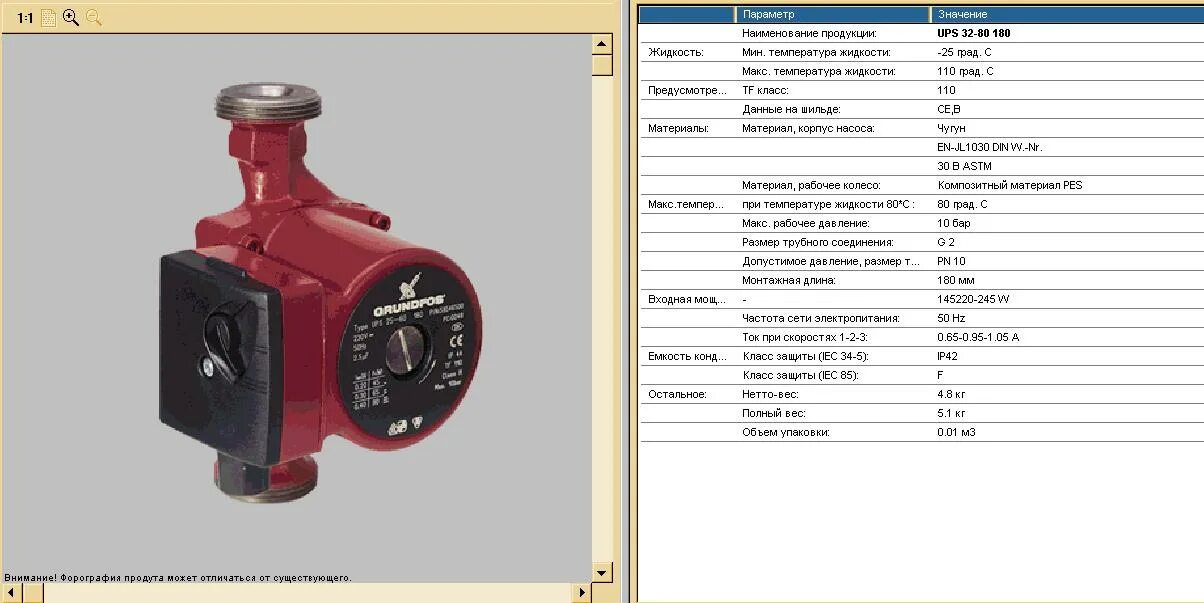The image size is (1204, 603).
Task: Select Макс. температура жидкости parameter
Action: (x=819, y=71)
